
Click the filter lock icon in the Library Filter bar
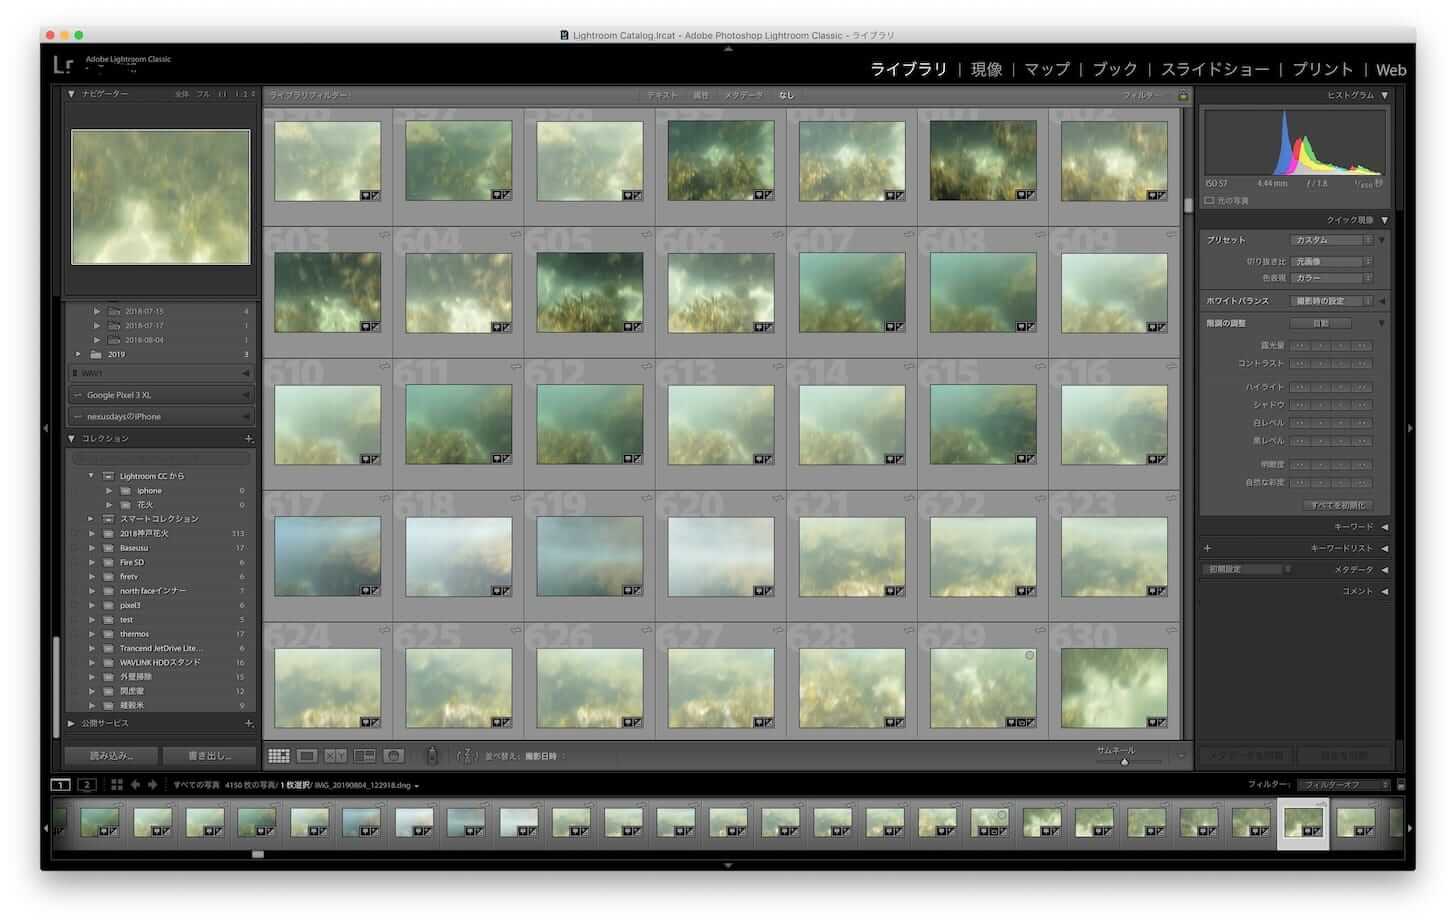(1184, 96)
